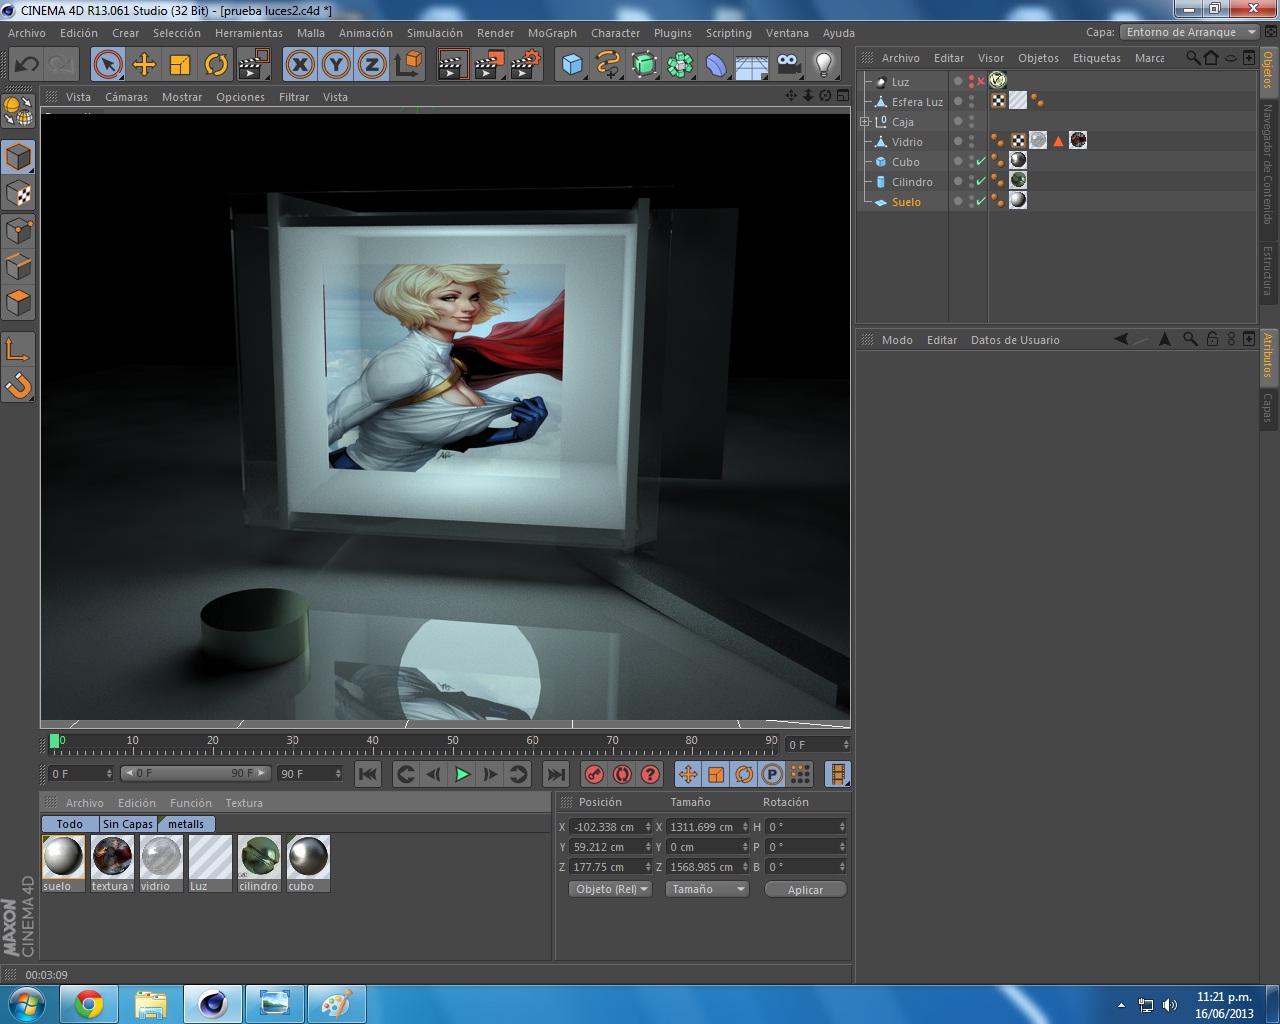Select the metalls material layer tab
Viewport: 1280px width, 1024px height.
(x=186, y=824)
